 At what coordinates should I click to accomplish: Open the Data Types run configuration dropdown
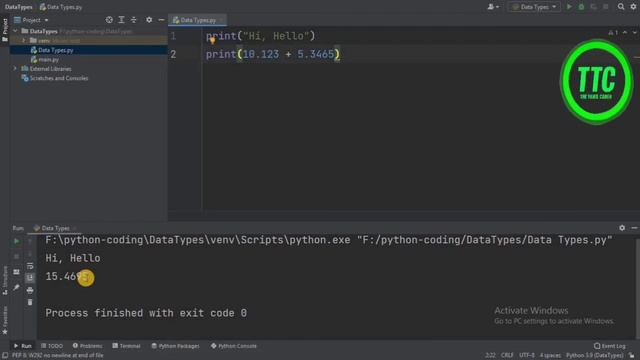pos(534,7)
